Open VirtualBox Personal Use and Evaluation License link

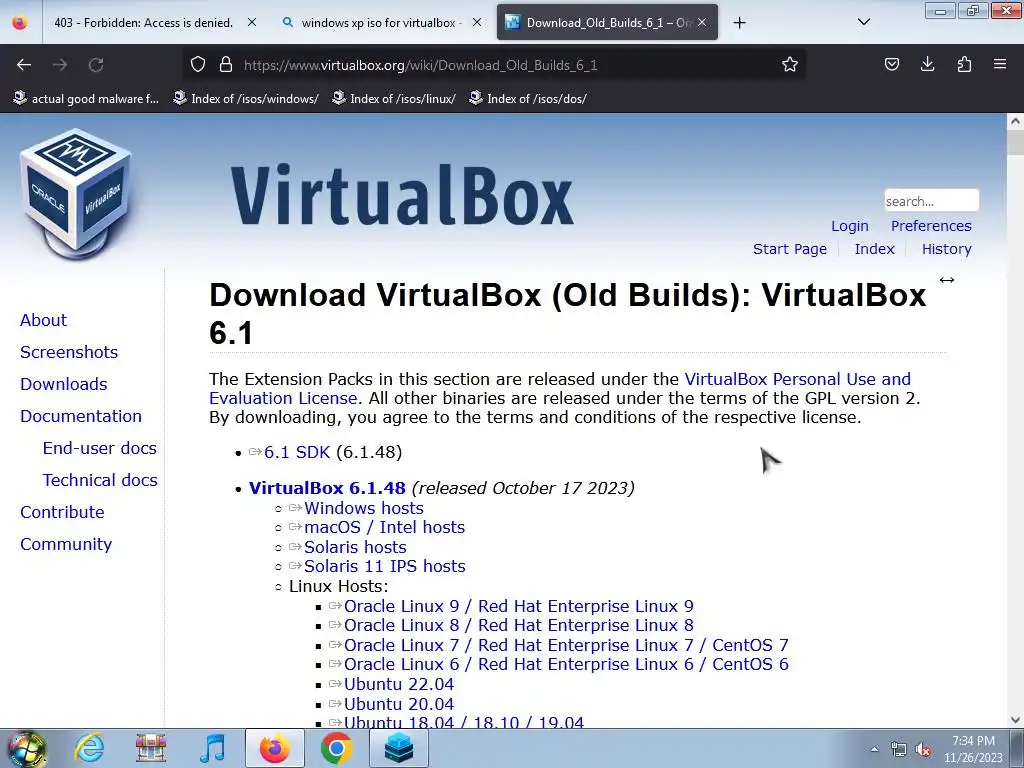click(x=797, y=379)
